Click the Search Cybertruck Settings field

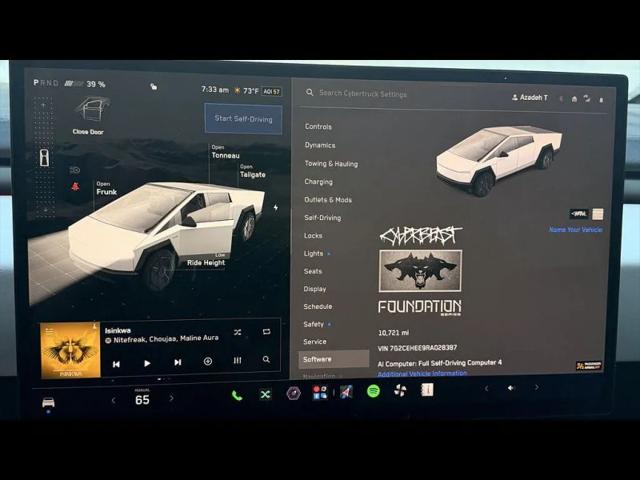(363, 93)
